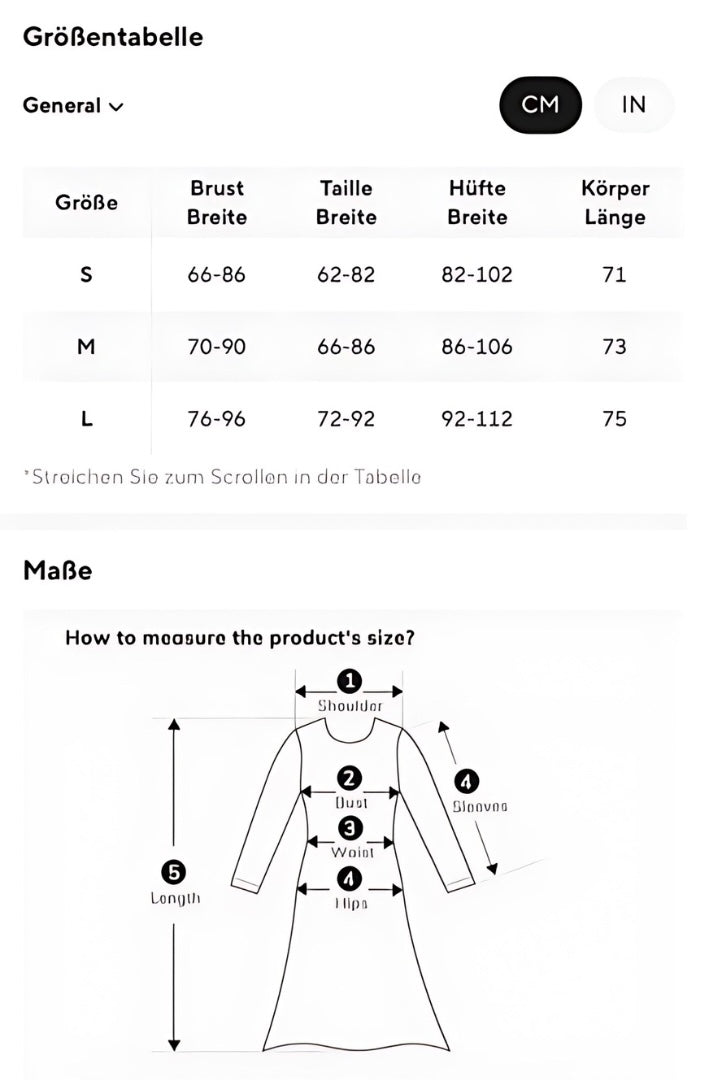Click the number 4 Sleeves marker
Screen dimensions: 709x1080
pyautogui.click(x=466, y=781)
